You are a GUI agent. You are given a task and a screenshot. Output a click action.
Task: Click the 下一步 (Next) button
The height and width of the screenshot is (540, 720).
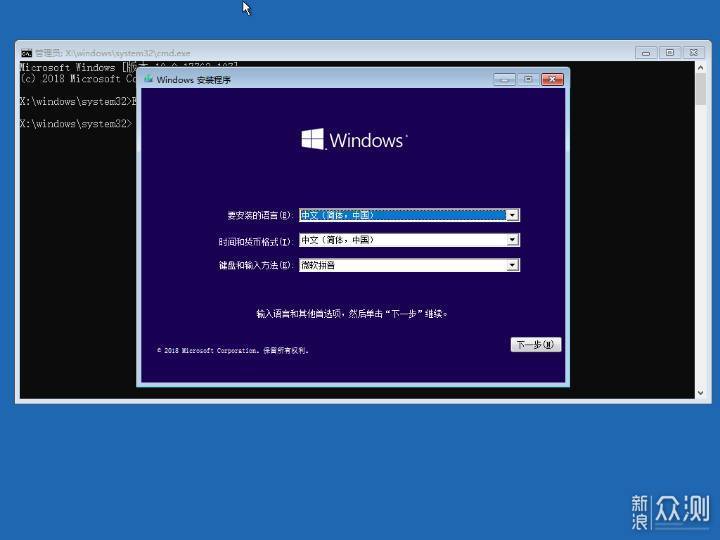coord(535,344)
